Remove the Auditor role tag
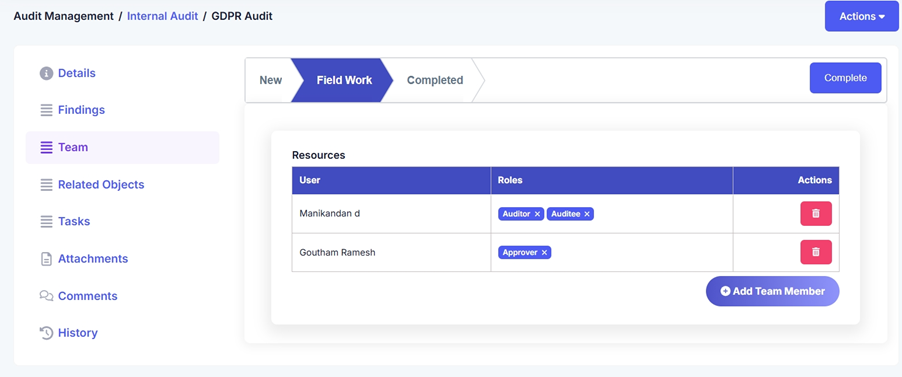The height and width of the screenshot is (377, 902). (537, 214)
